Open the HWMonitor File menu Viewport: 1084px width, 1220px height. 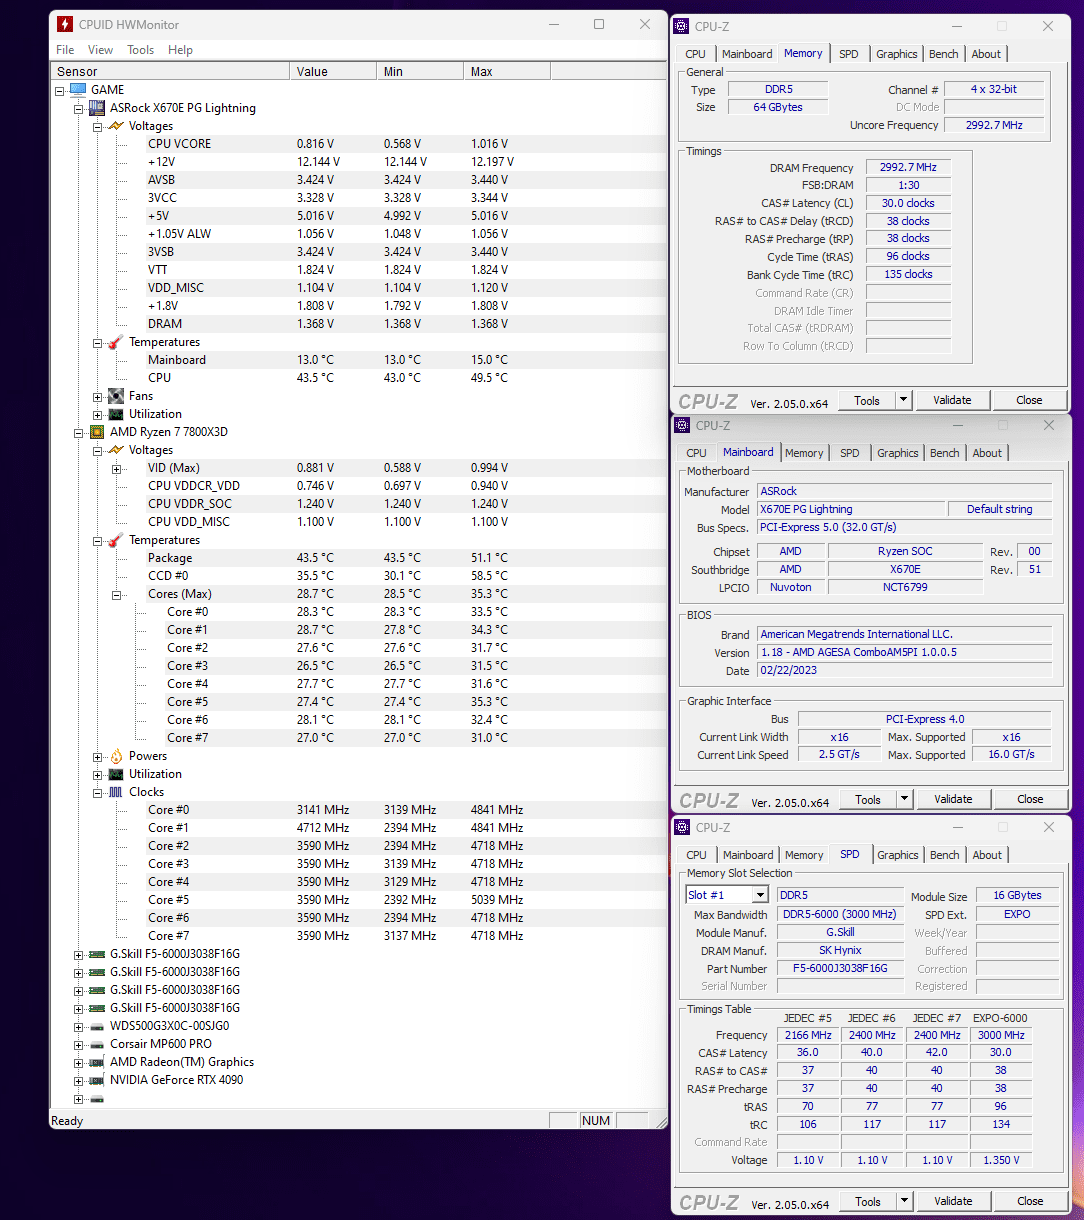coord(65,50)
